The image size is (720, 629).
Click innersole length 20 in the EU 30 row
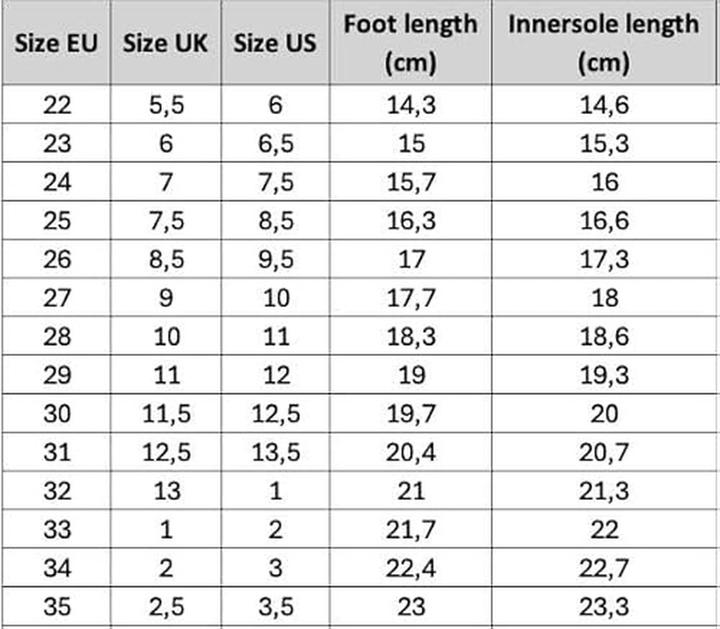point(604,413)
